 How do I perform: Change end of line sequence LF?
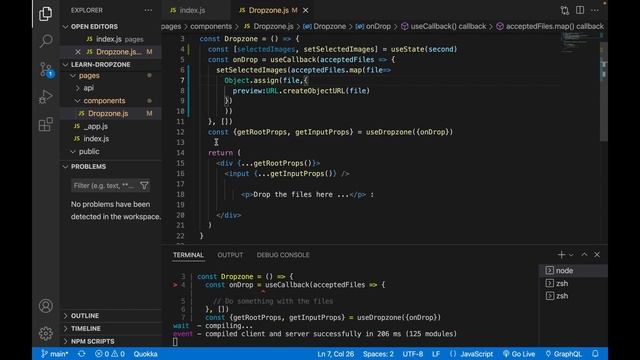pos(436,354)
